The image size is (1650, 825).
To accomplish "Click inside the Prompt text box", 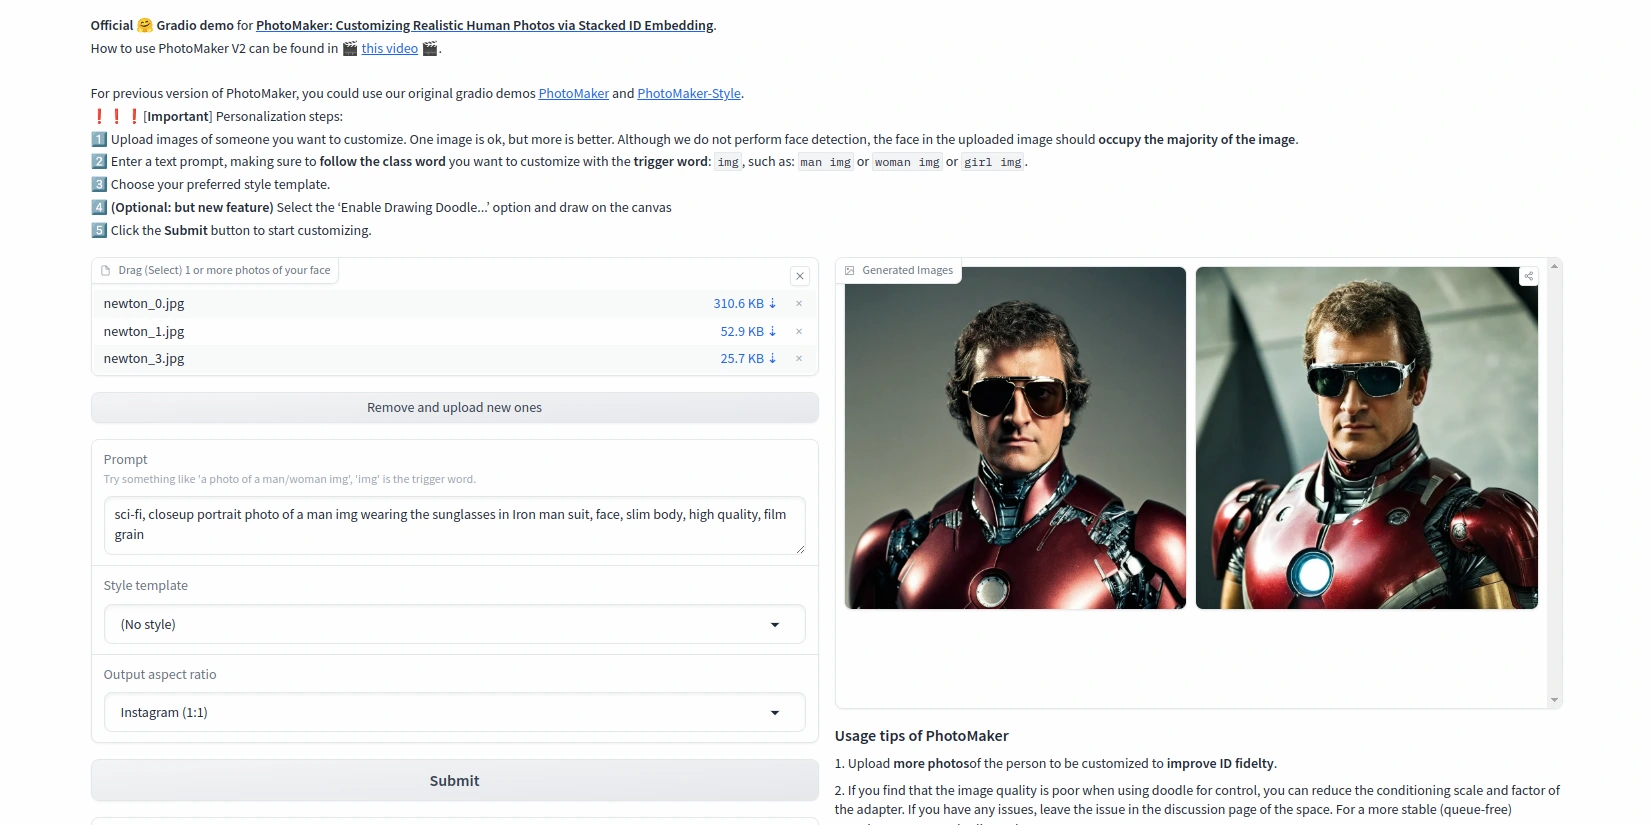I will (x=454, y=525).
